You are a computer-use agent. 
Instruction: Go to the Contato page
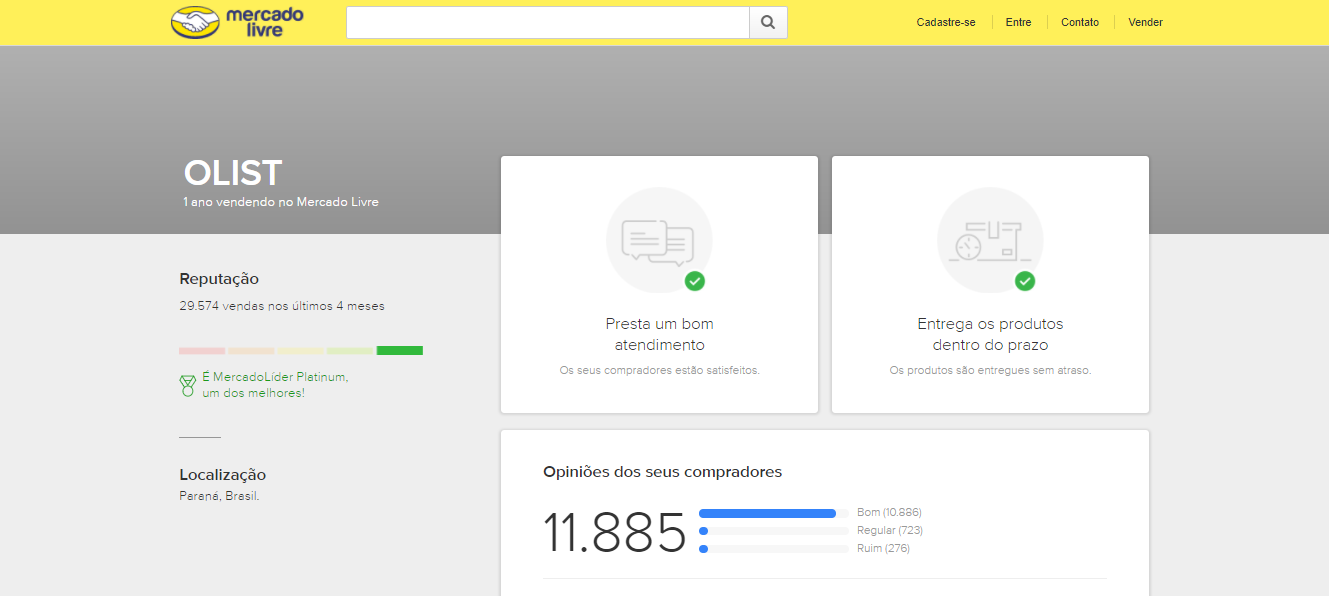(1080, 22)
